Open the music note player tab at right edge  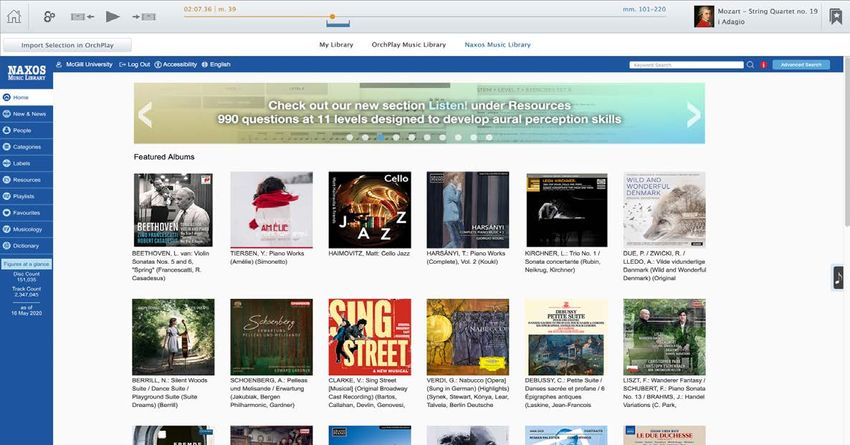(x=838, y=278)
